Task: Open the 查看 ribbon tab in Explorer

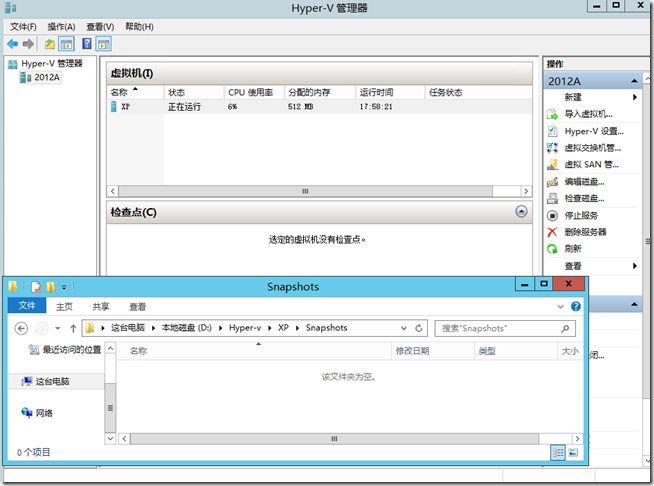Action: click(x=138, y=307)
